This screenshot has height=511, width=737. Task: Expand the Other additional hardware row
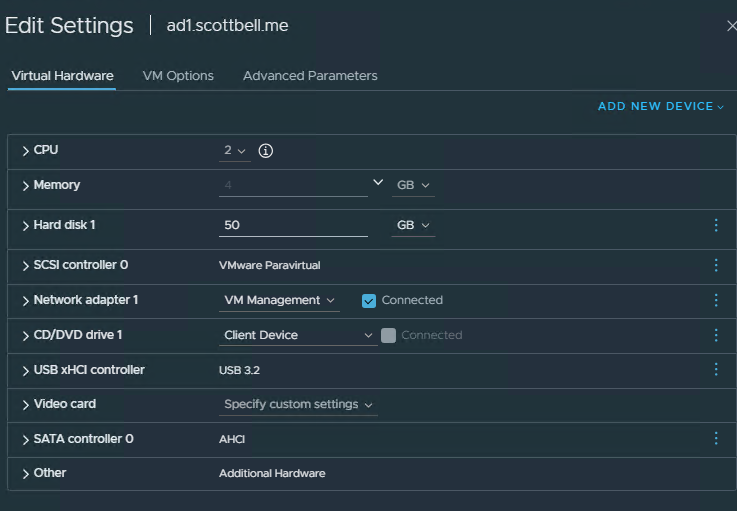(x=26, y=473)
